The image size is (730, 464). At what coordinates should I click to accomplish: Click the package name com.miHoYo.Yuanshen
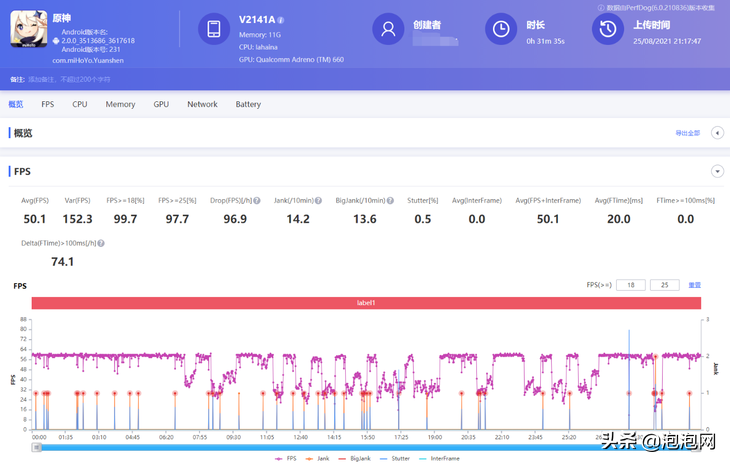(88, 61)
